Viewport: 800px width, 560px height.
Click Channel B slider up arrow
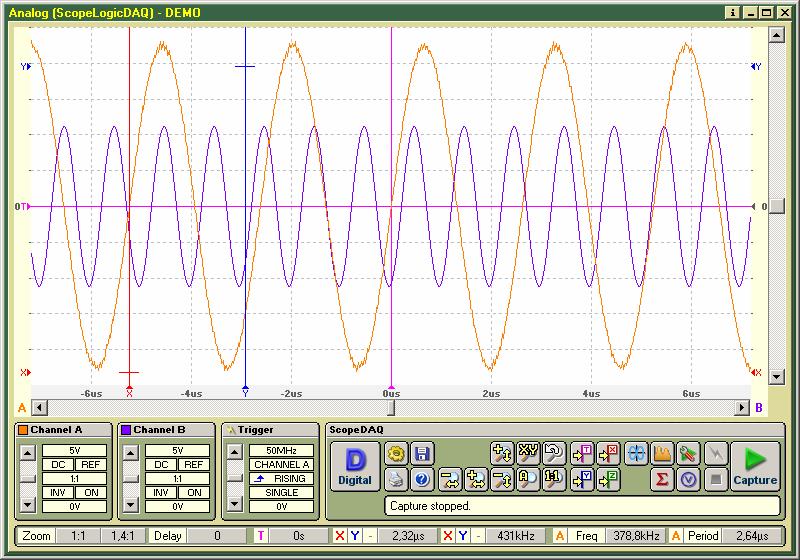[x=131, y=452]
